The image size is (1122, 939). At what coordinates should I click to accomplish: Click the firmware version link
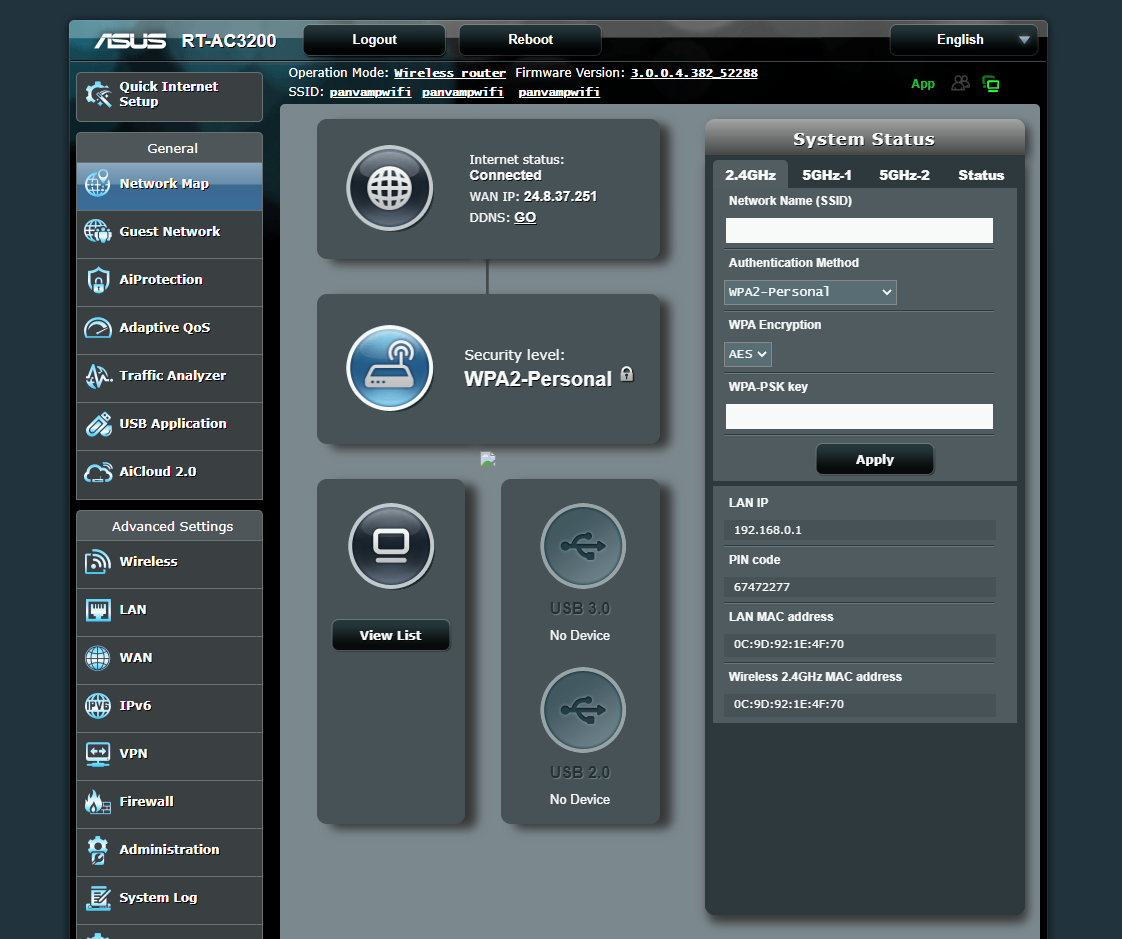pyautogui.click(x=693, y=73)
